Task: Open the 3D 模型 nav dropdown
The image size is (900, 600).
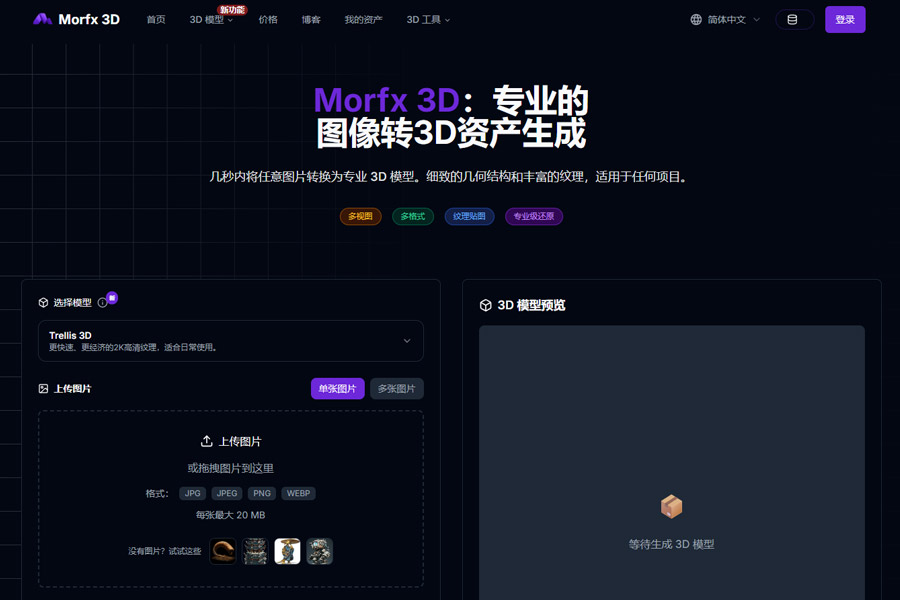Action: [x=211, y=20]
